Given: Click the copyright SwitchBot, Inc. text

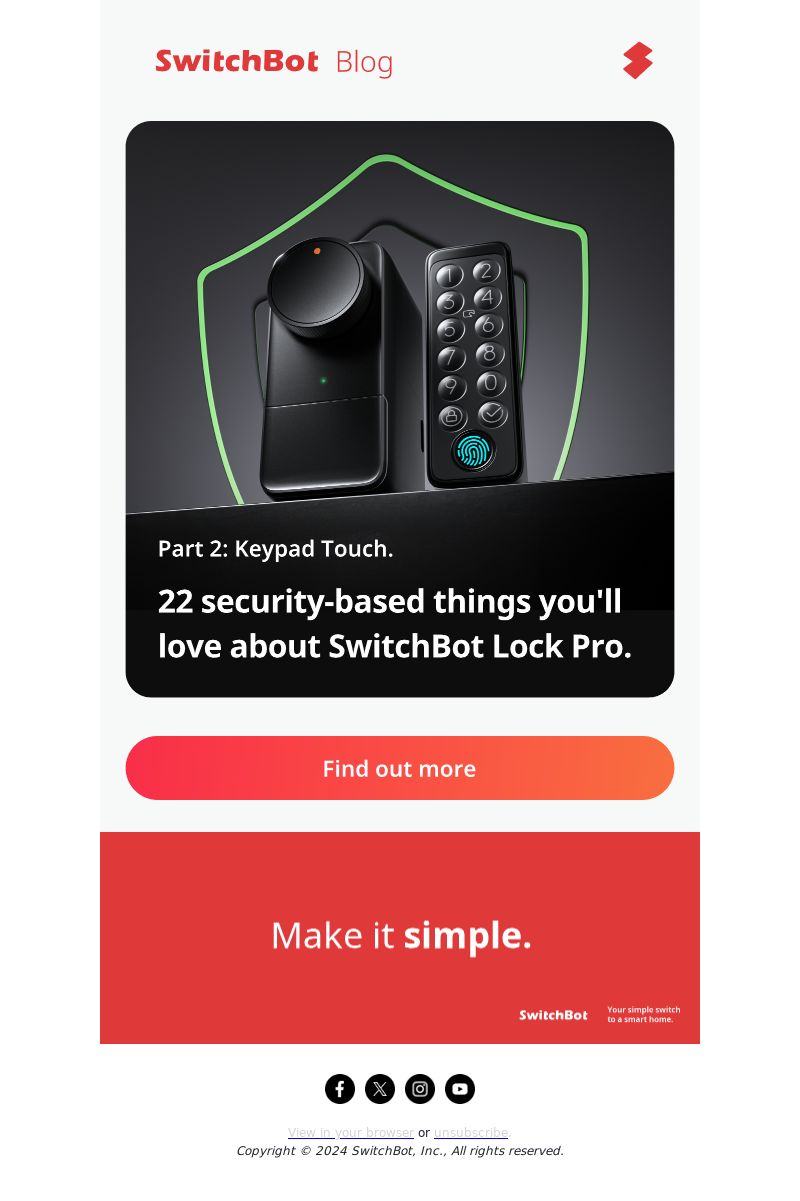Looking at the screenshot, I should tap(400, 1151).
